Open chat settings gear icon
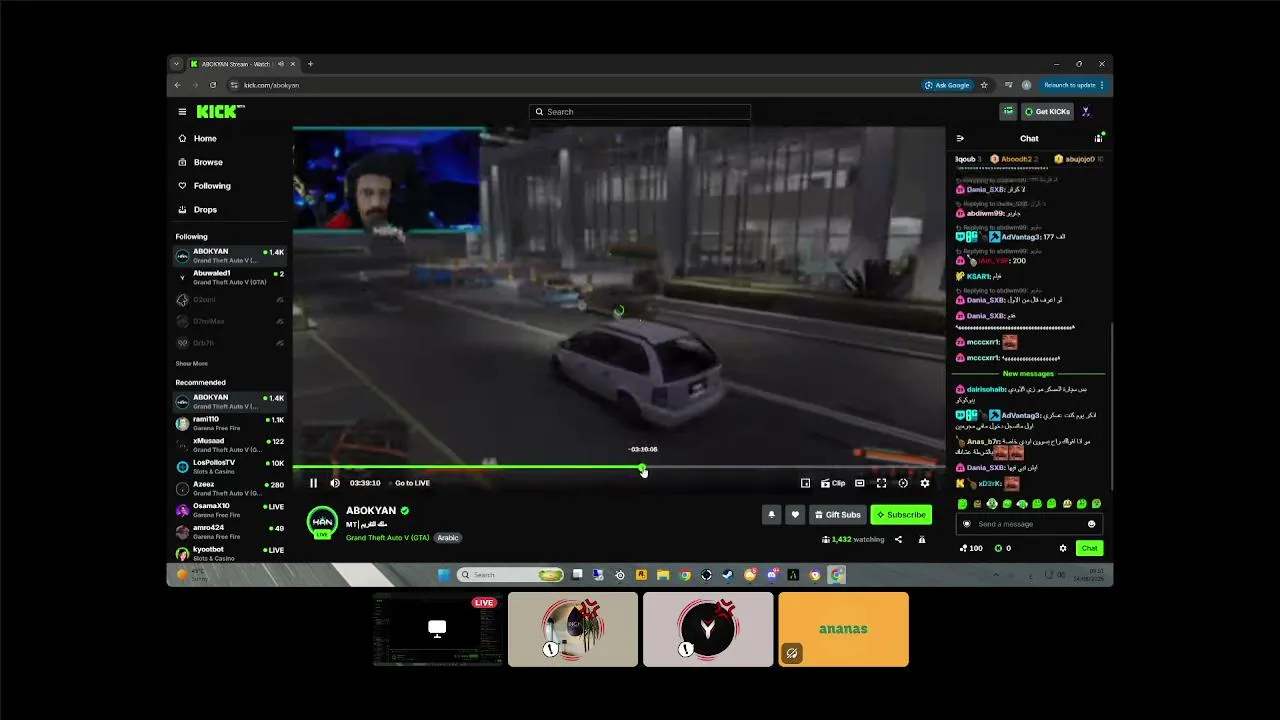This screenshot has width=1280, height=720. pyautogui.click(x=1063, y=548)
